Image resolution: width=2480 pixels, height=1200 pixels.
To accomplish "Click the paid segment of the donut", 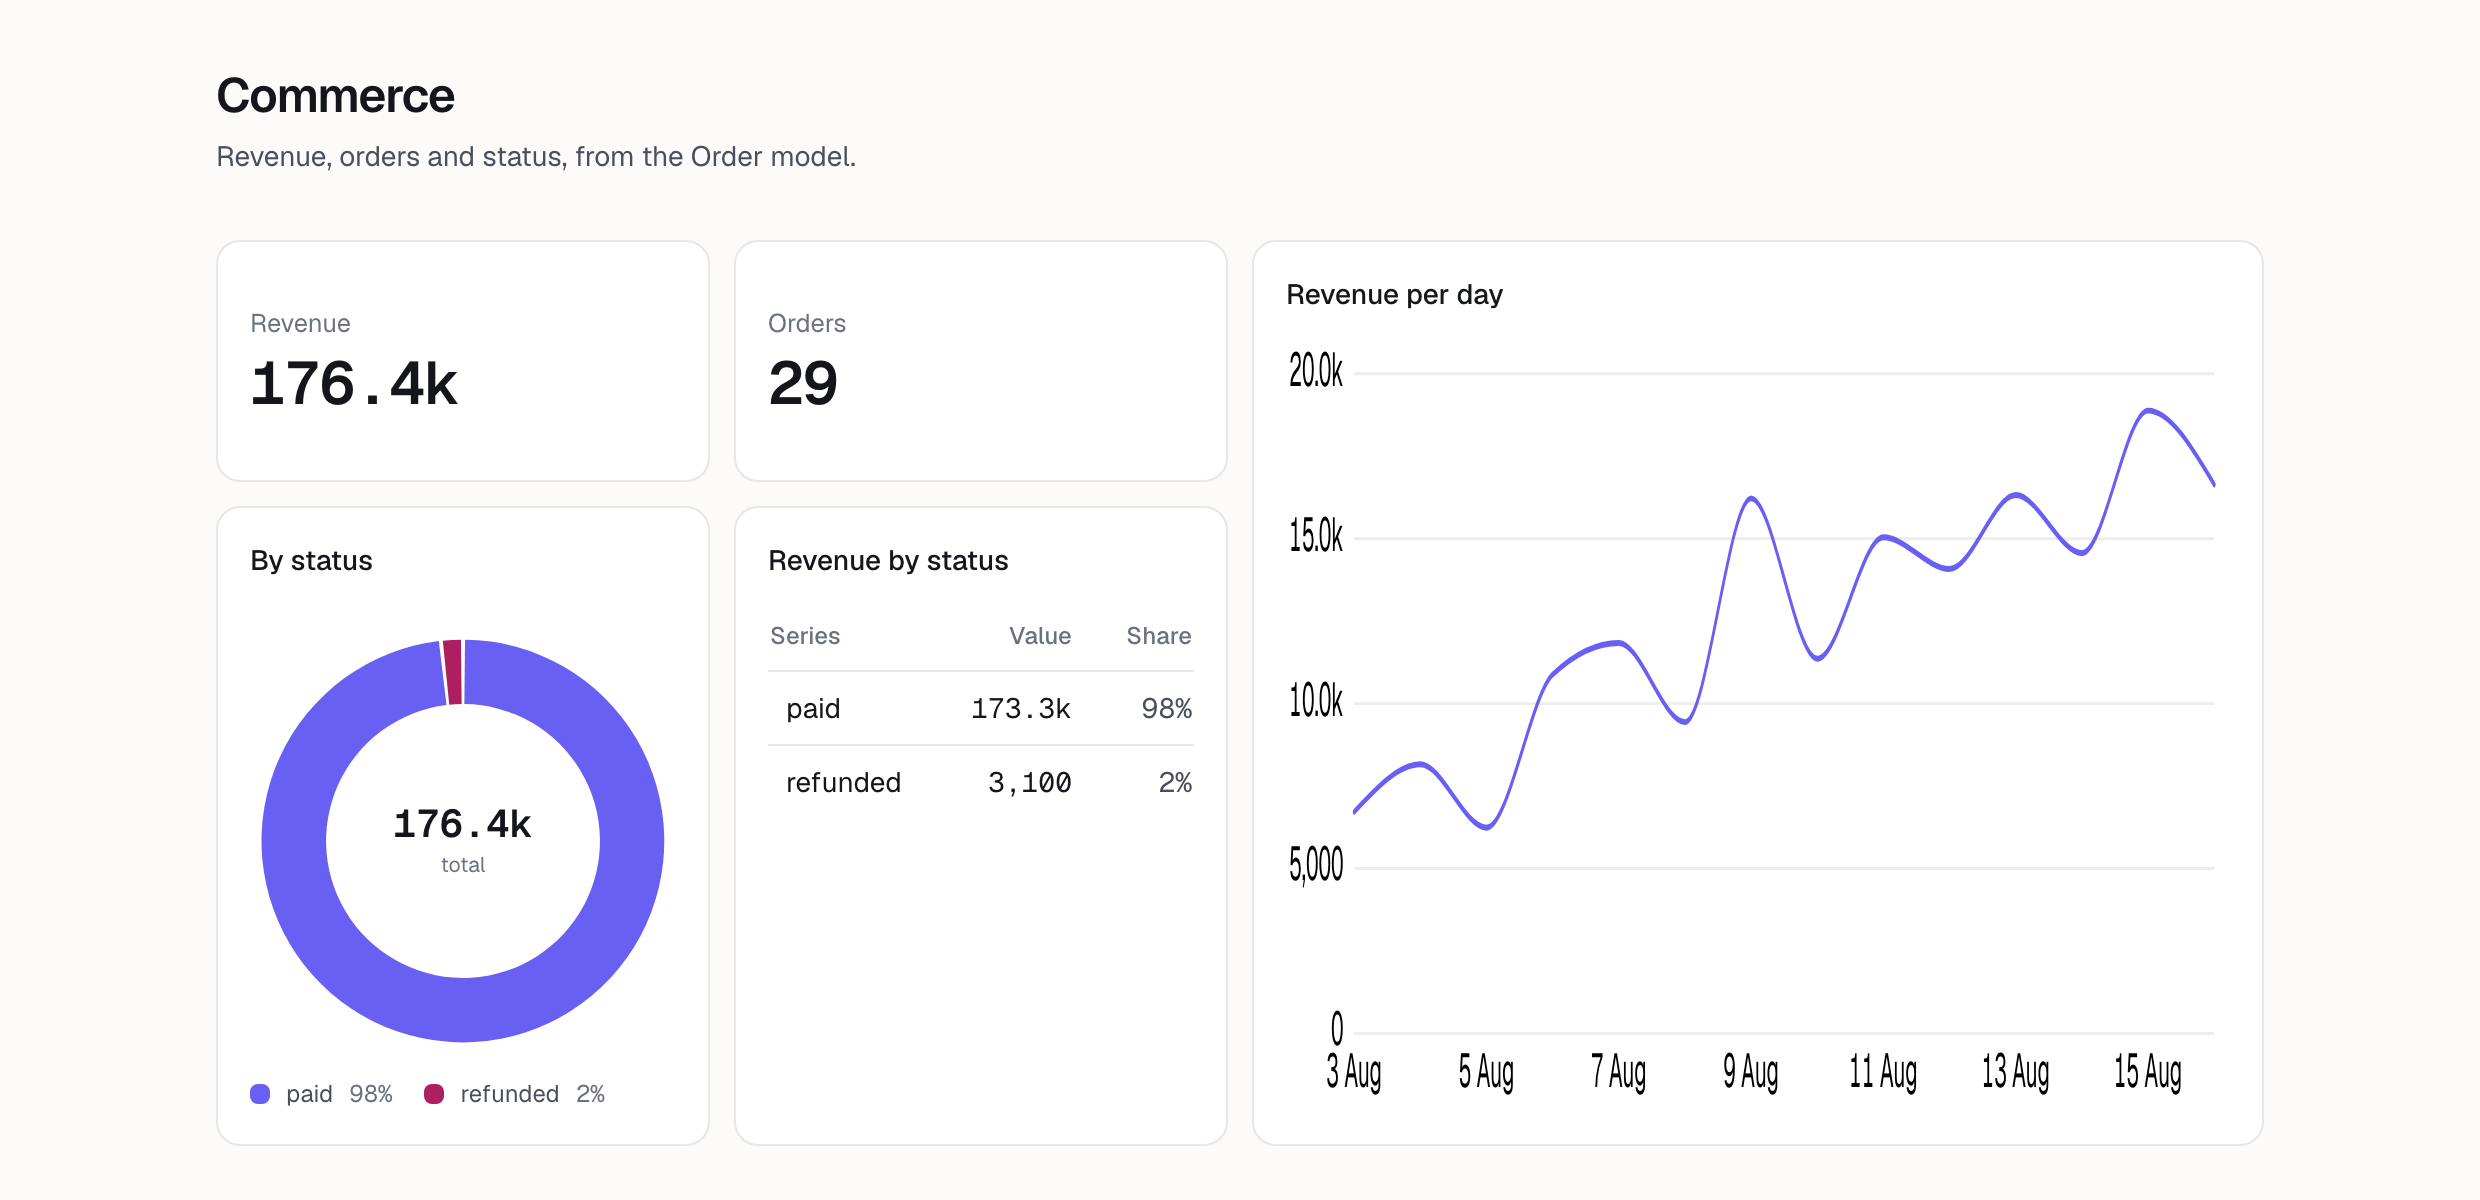I will click(463, 1010).
